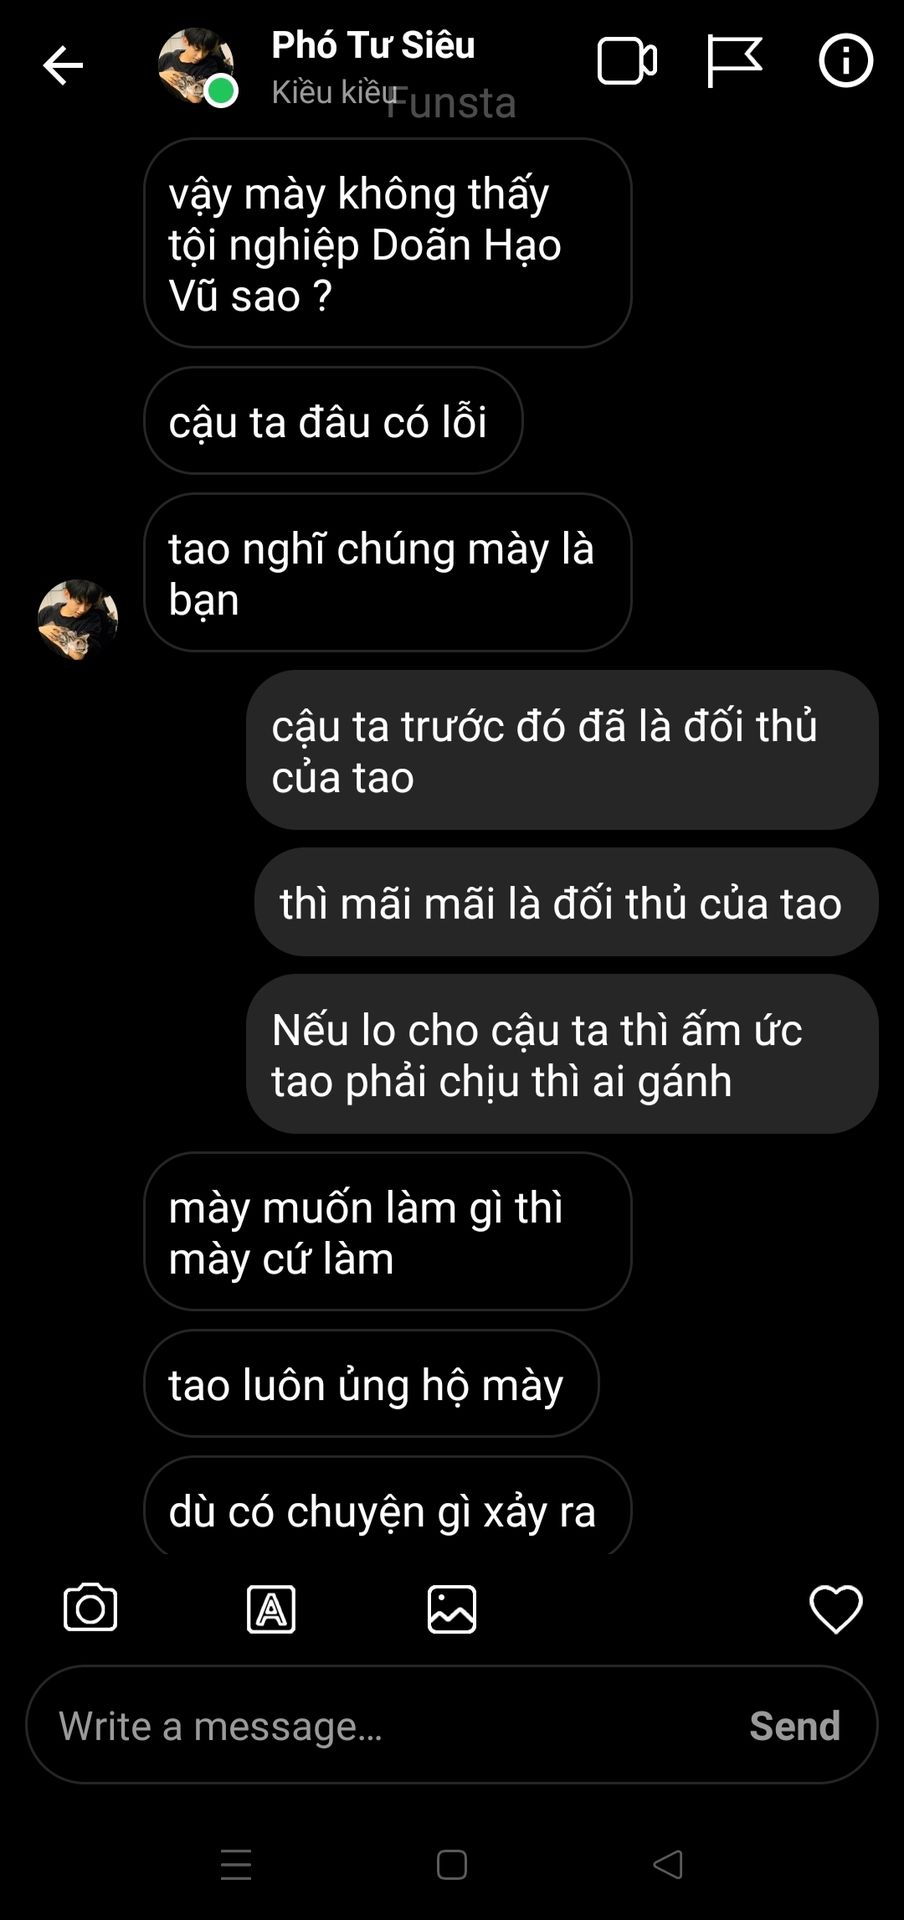Tap Android recent apps navigation button

[x=236, y=1865]
